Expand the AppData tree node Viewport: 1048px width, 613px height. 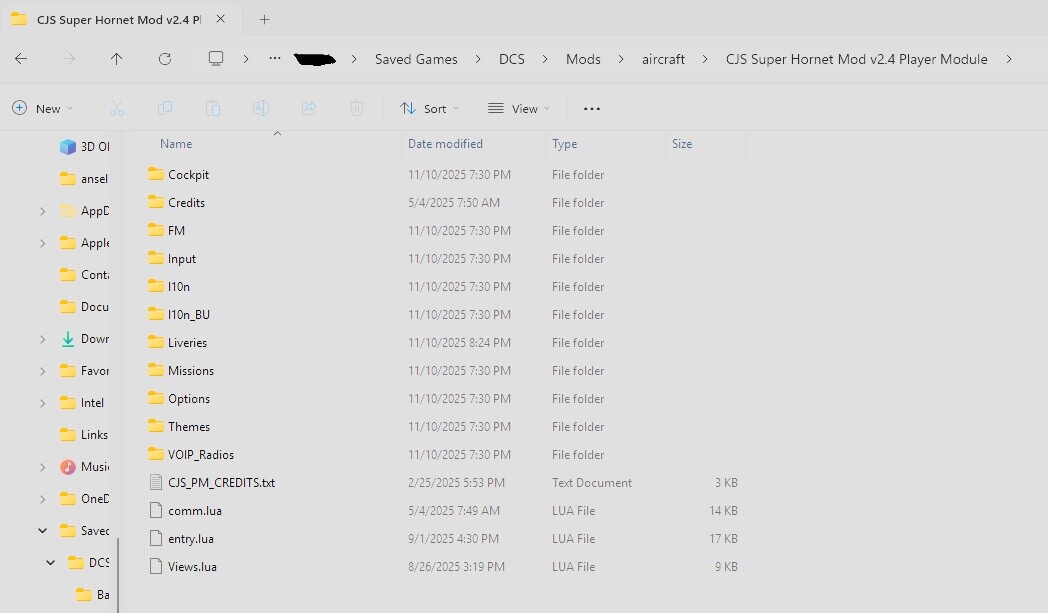point(43,211)
